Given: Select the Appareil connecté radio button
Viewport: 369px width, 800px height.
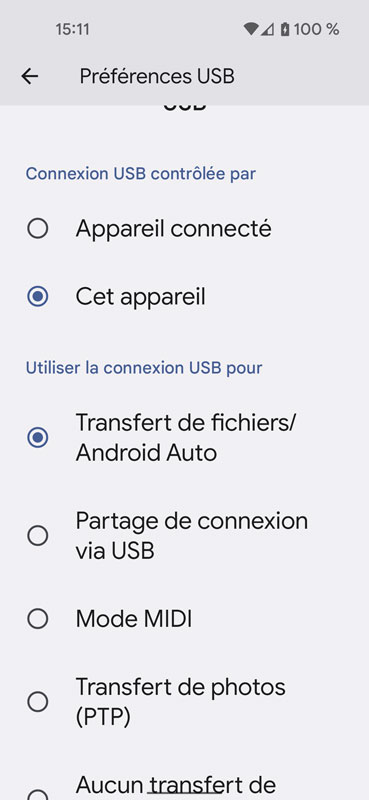Looking at the screenshot, I should 38,229.
